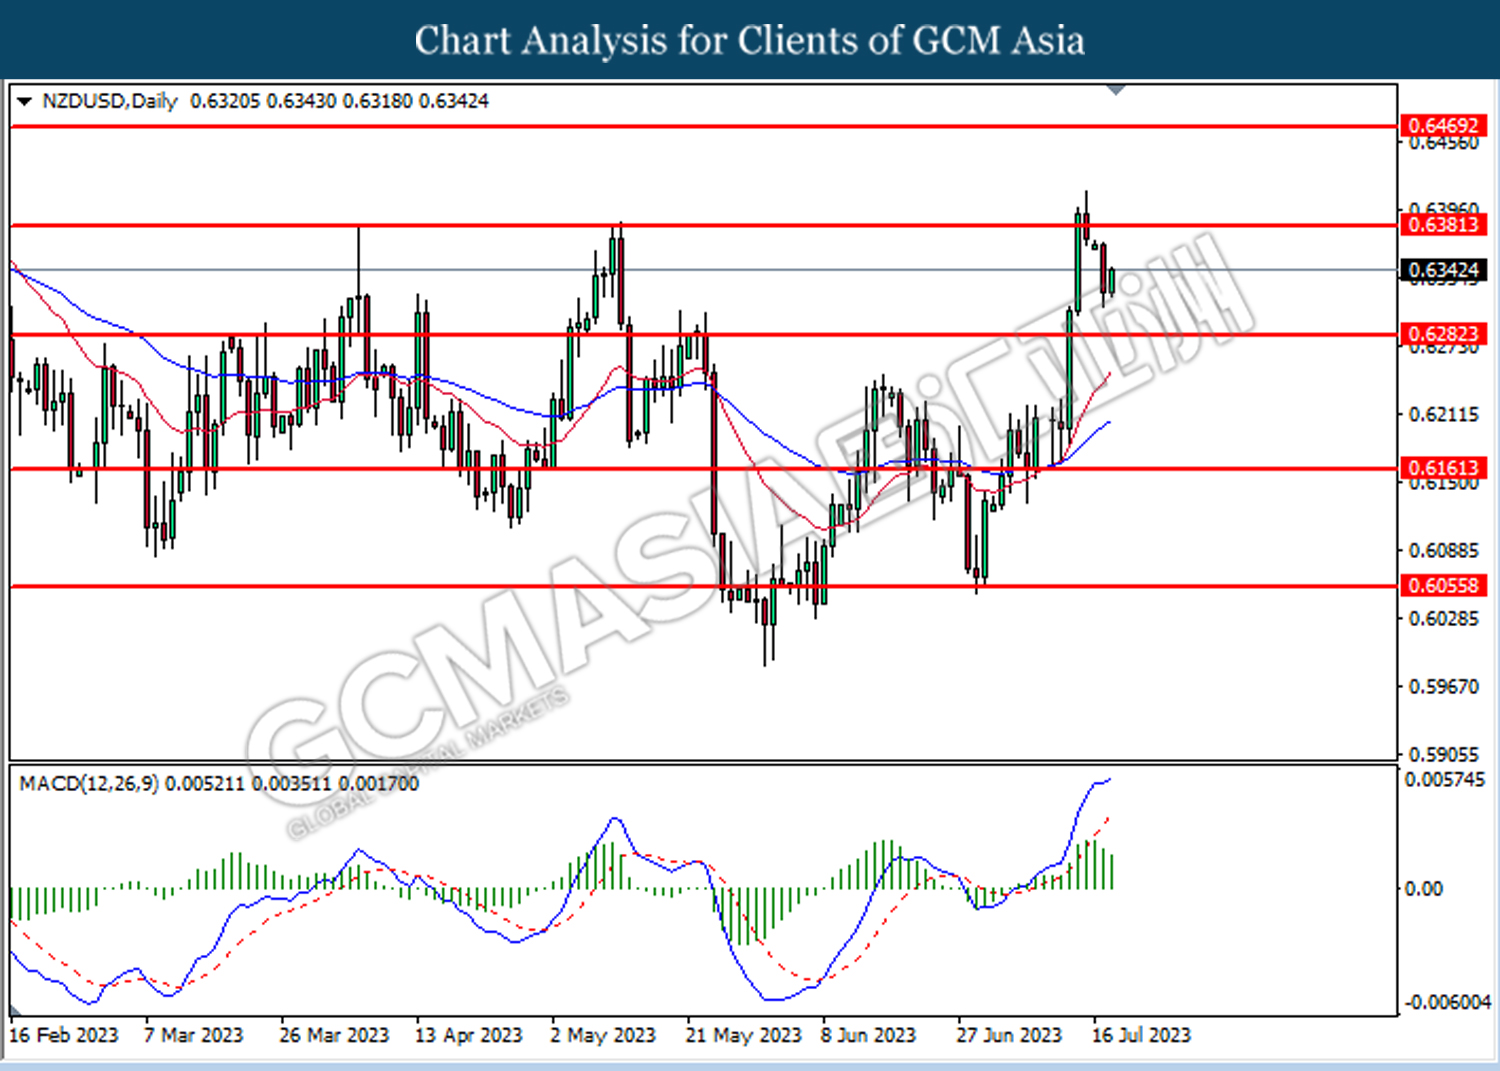Click the 0.62823 price level label
The height and width of the screenshot is (1071, 1500).
pyautogui.click(x=1443, y=334)
